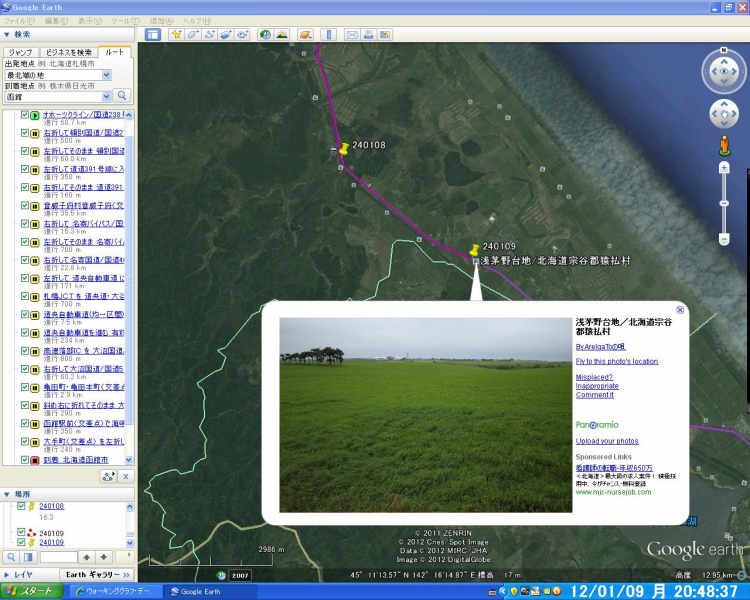Show historical imagery clock icon in toolbar

(265, 34)
